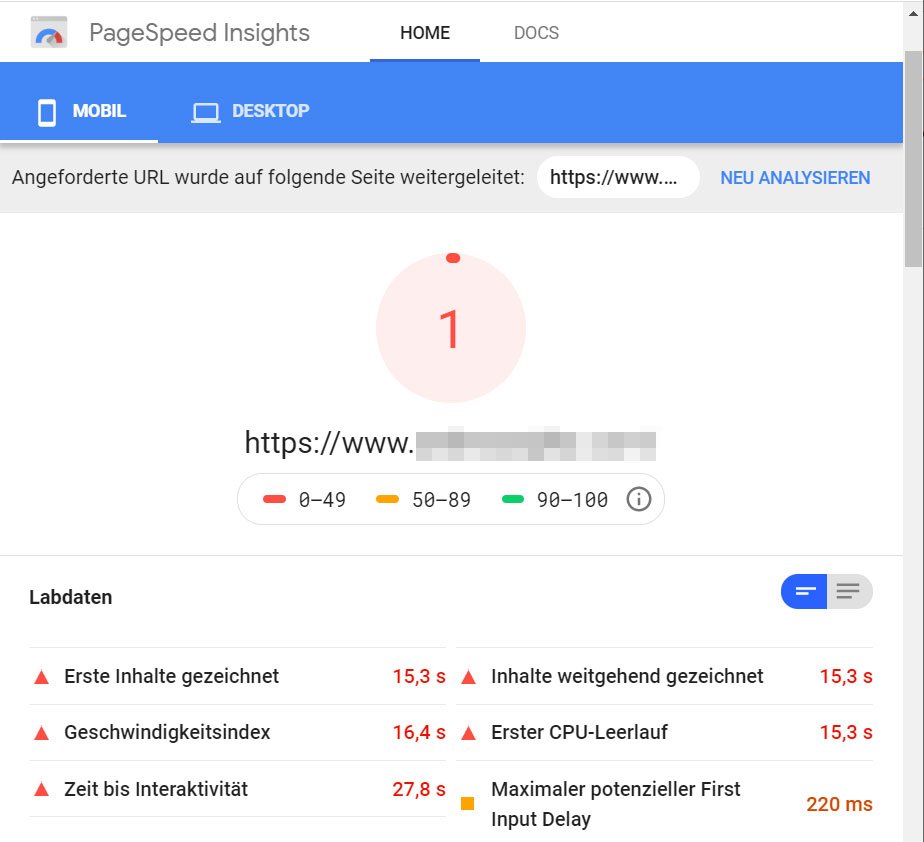Switch to the DESKTOP results tab
924x842 pixels.
click(x=250, y=111)
